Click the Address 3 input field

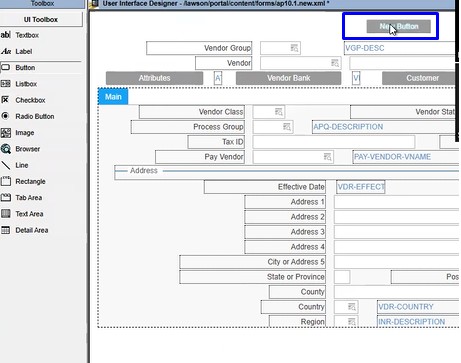(x=397, y=232)
